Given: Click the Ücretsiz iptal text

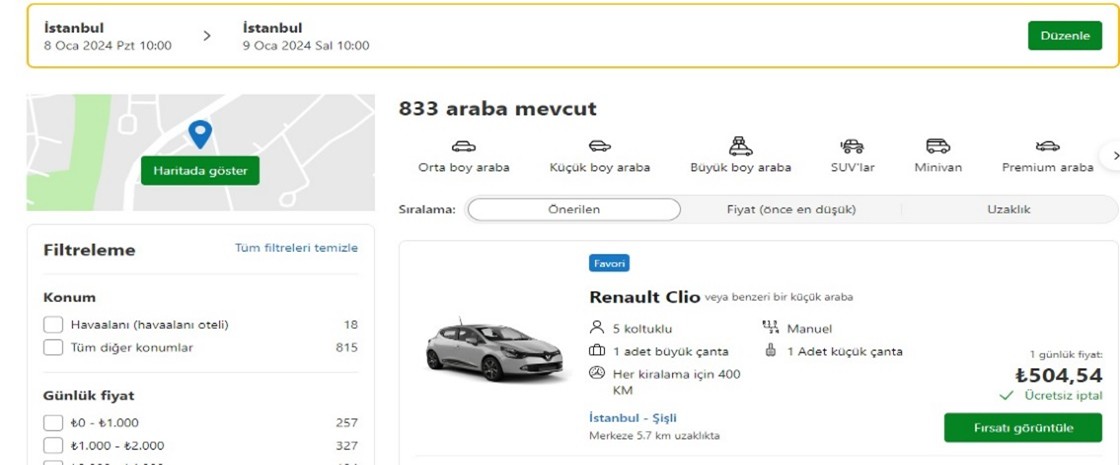Looking at the screenshot, I should click(1063, 395).
